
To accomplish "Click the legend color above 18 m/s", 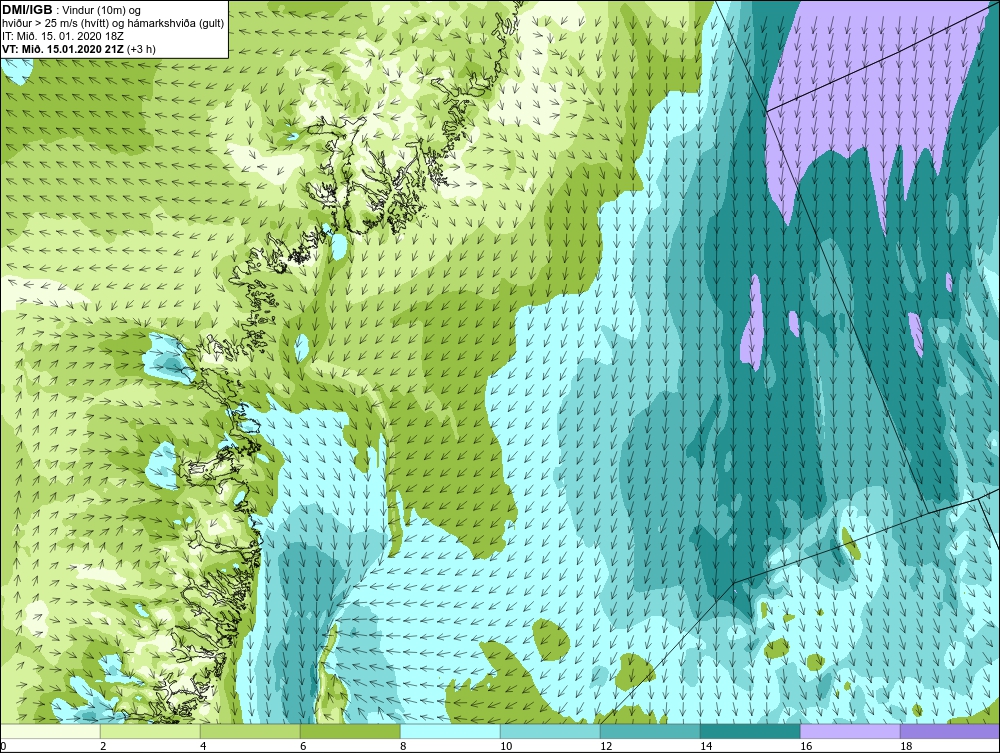I will click(950, 731).
